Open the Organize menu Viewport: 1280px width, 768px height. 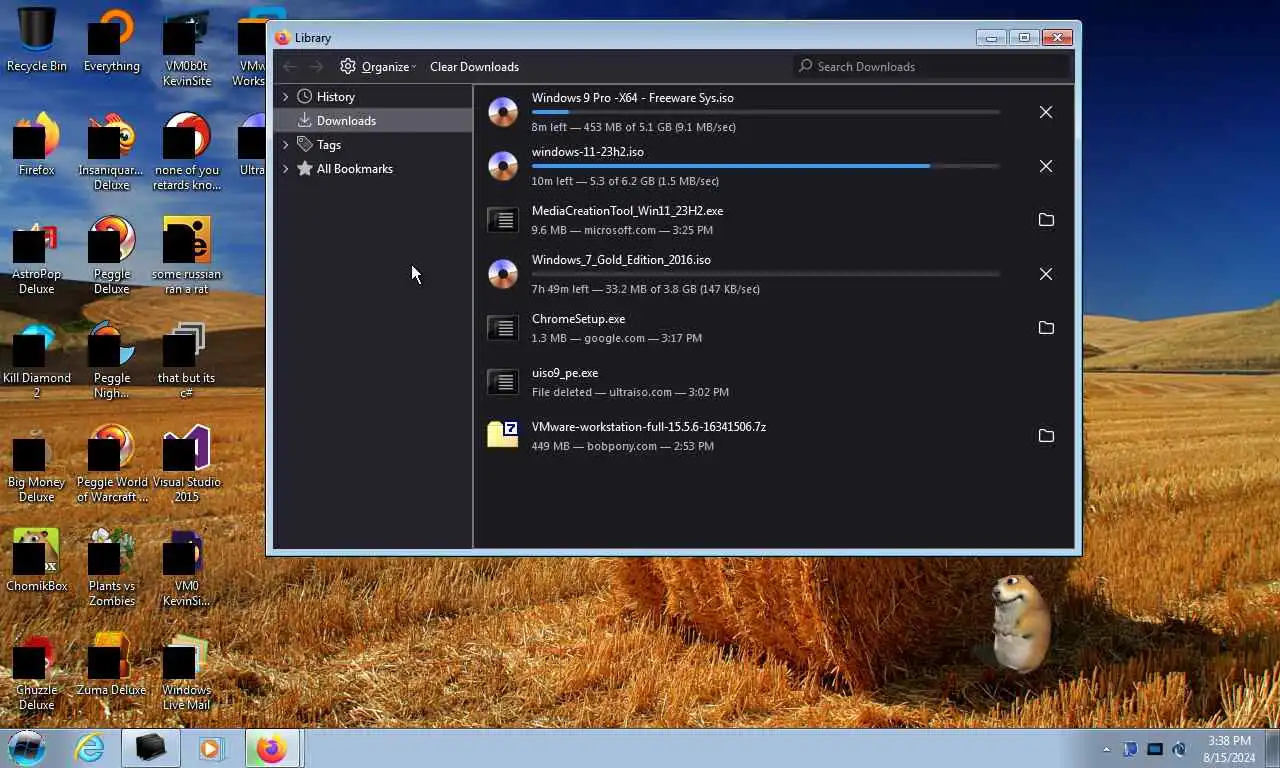pos(378,66)
